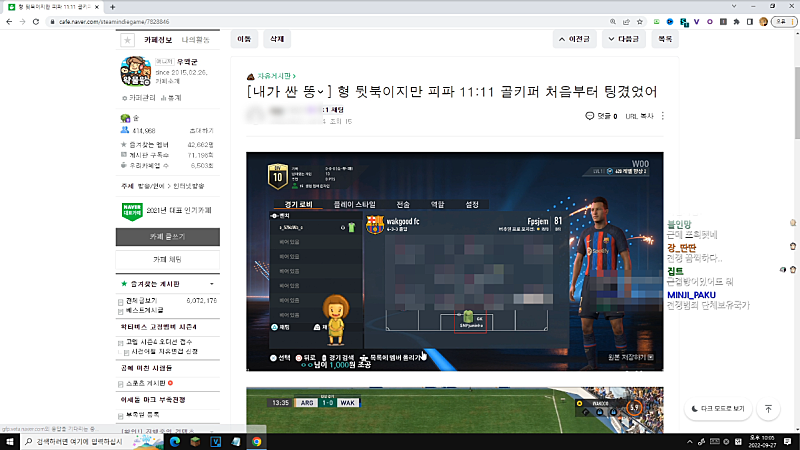Select the active browser tab
This screenshot has height=450, width=800.
coord(52,7)
